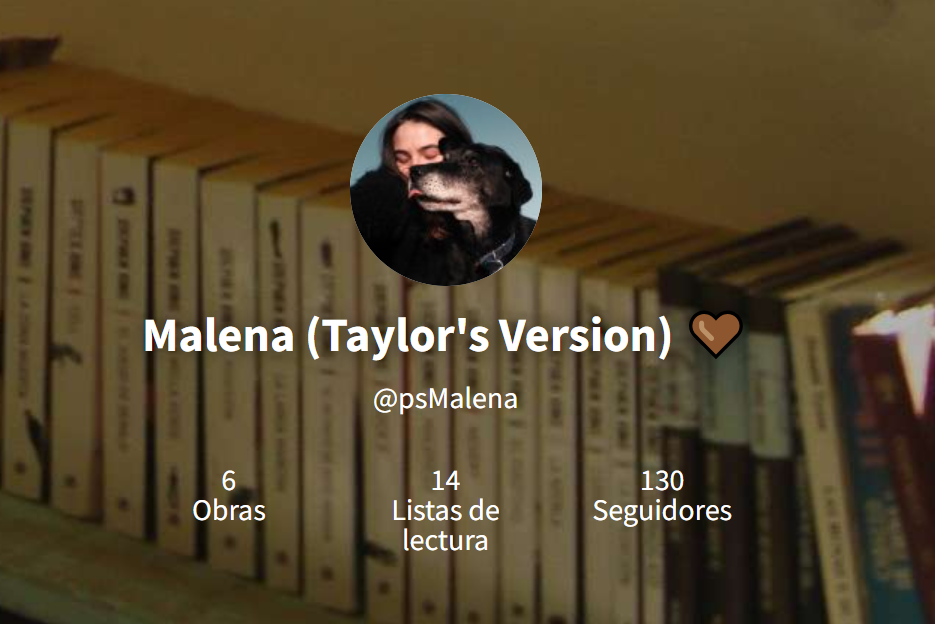Image resolution: width=935 pixels, height=624 pixels.
Task: Open the circular profile avatar photo
Action: (x=445, y=189)
